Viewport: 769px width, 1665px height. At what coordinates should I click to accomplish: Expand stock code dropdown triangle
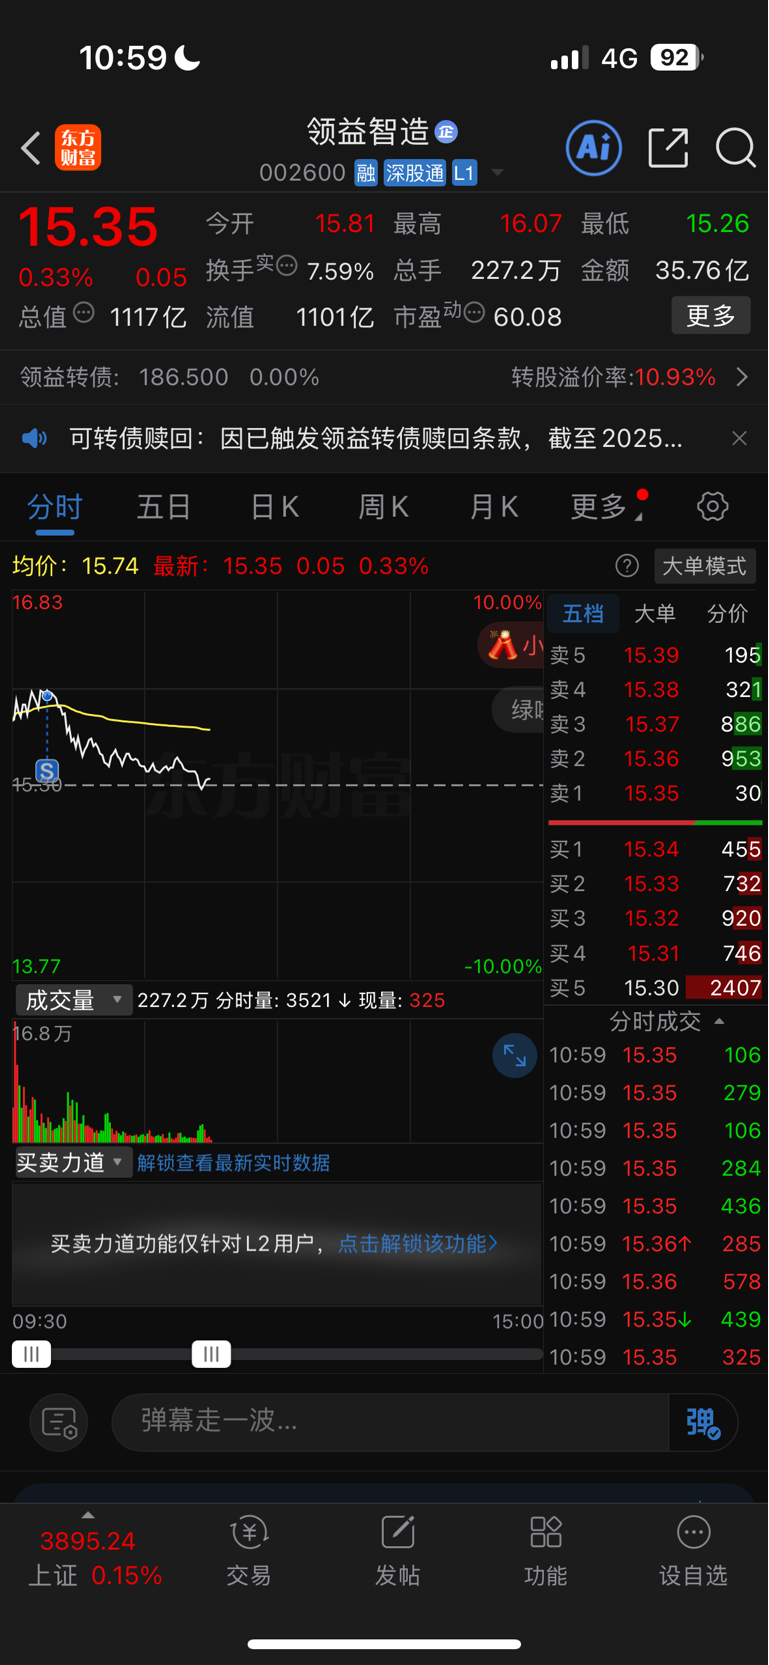(497, 173)
